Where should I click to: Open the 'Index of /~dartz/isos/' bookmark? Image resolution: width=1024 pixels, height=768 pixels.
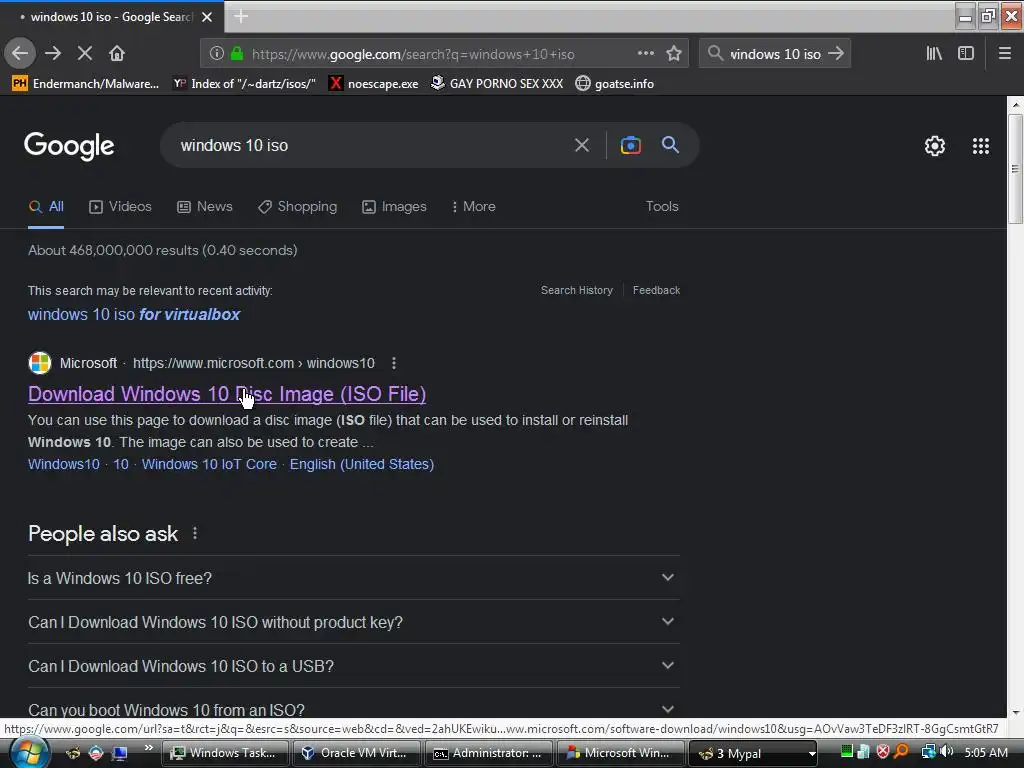point(244,84)
